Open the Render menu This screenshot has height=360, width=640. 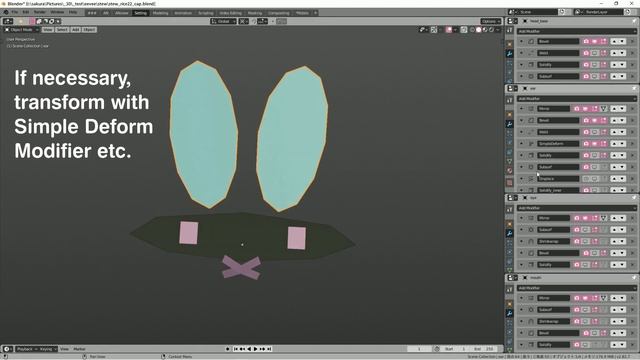pyautogui.click(x=40, y=12)
